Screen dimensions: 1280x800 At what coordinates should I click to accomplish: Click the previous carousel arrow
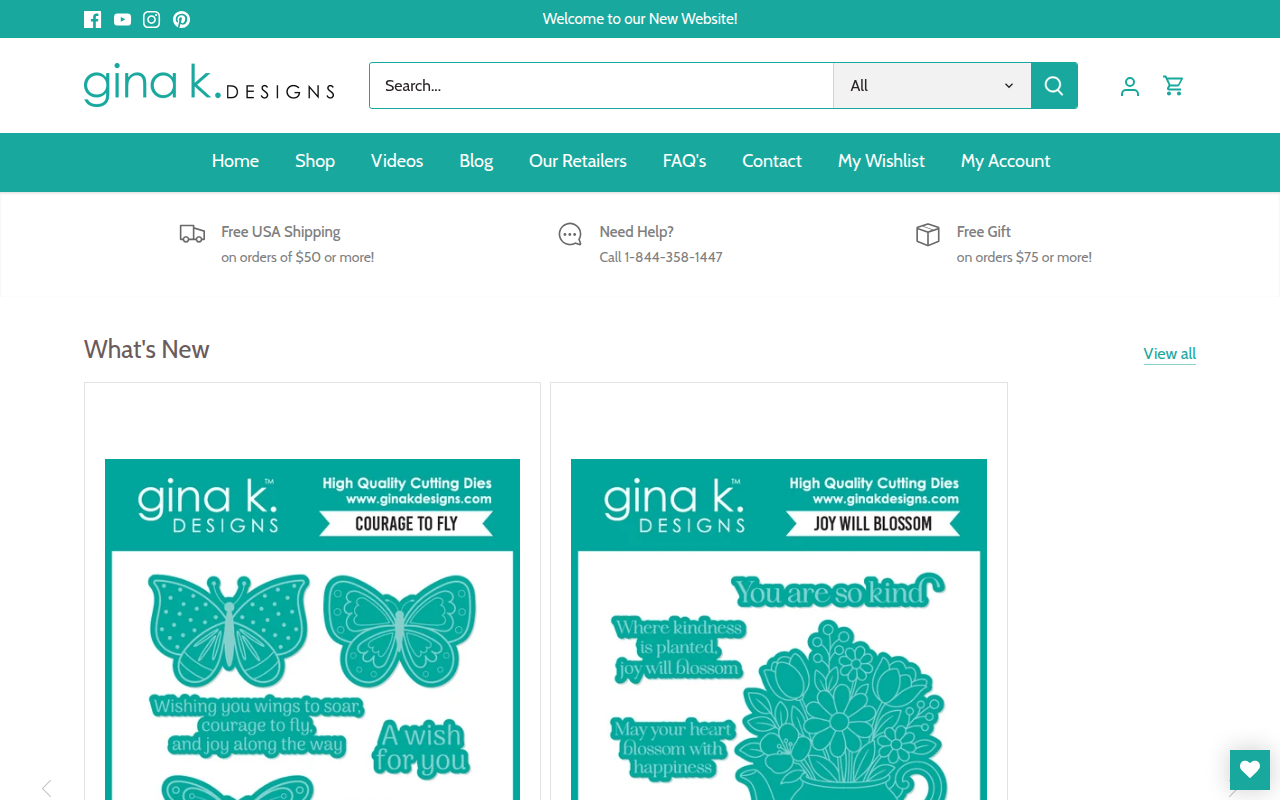[47, 788]
